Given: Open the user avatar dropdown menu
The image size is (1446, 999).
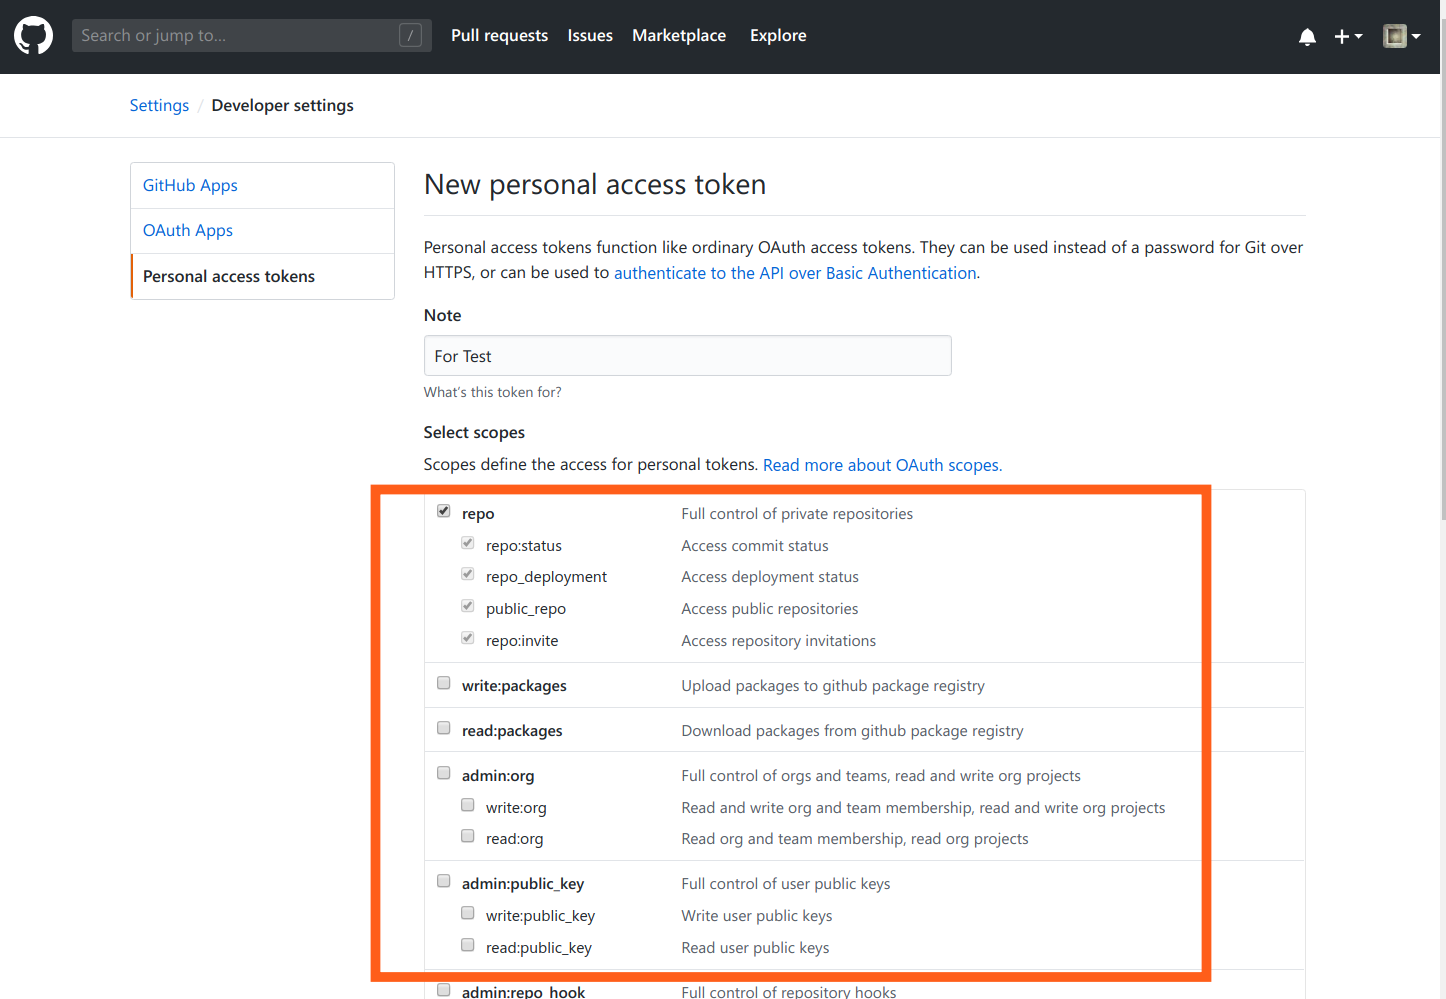Looking at the screenshot, I should tap(1401, 36).
